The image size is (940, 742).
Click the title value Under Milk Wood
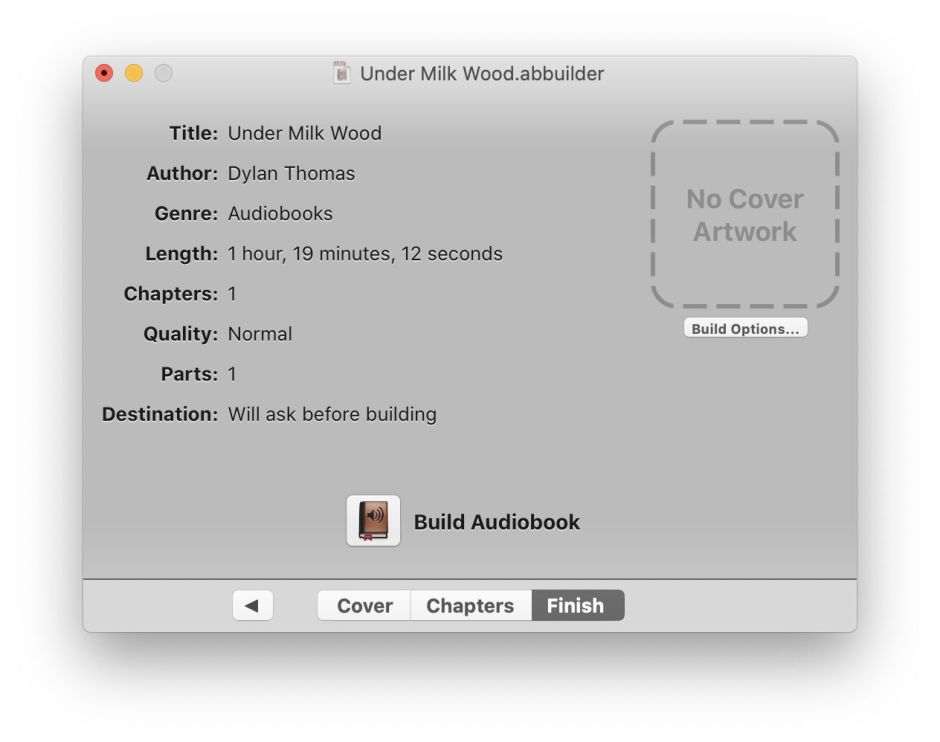pos(305,133)
